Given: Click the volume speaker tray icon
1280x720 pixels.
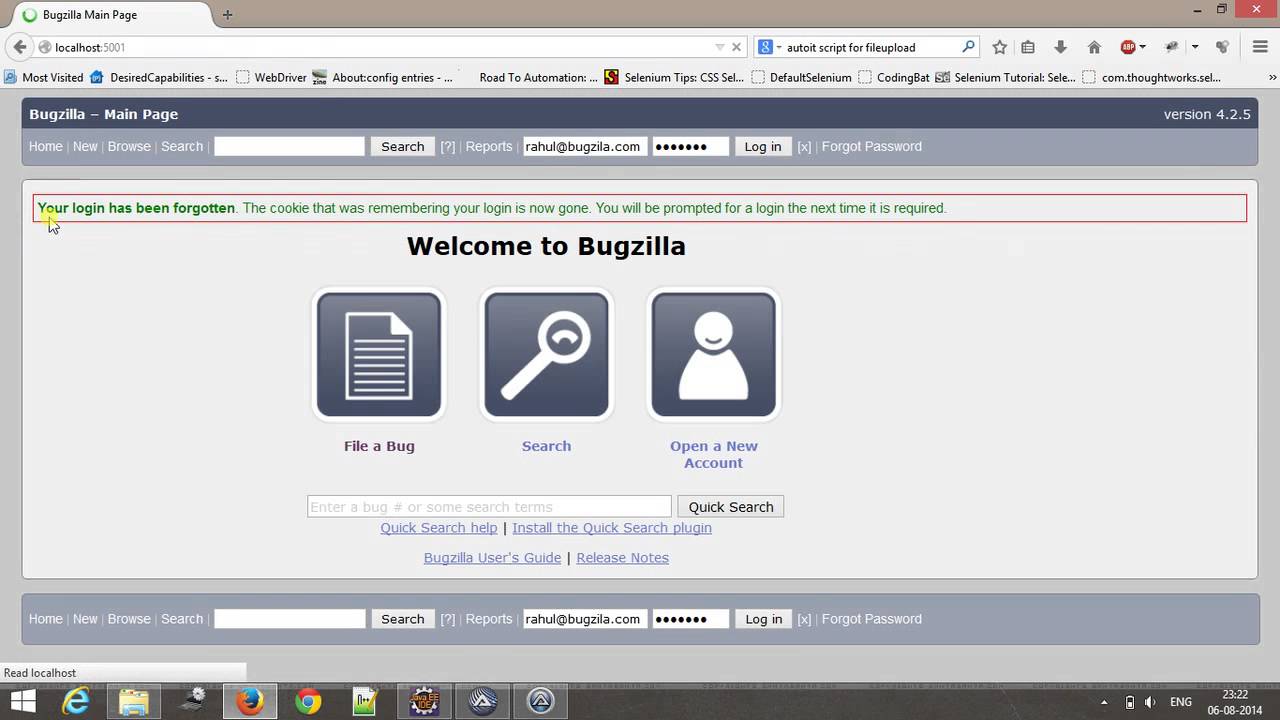Looking at the screenshot, I should pos(1150,702).
